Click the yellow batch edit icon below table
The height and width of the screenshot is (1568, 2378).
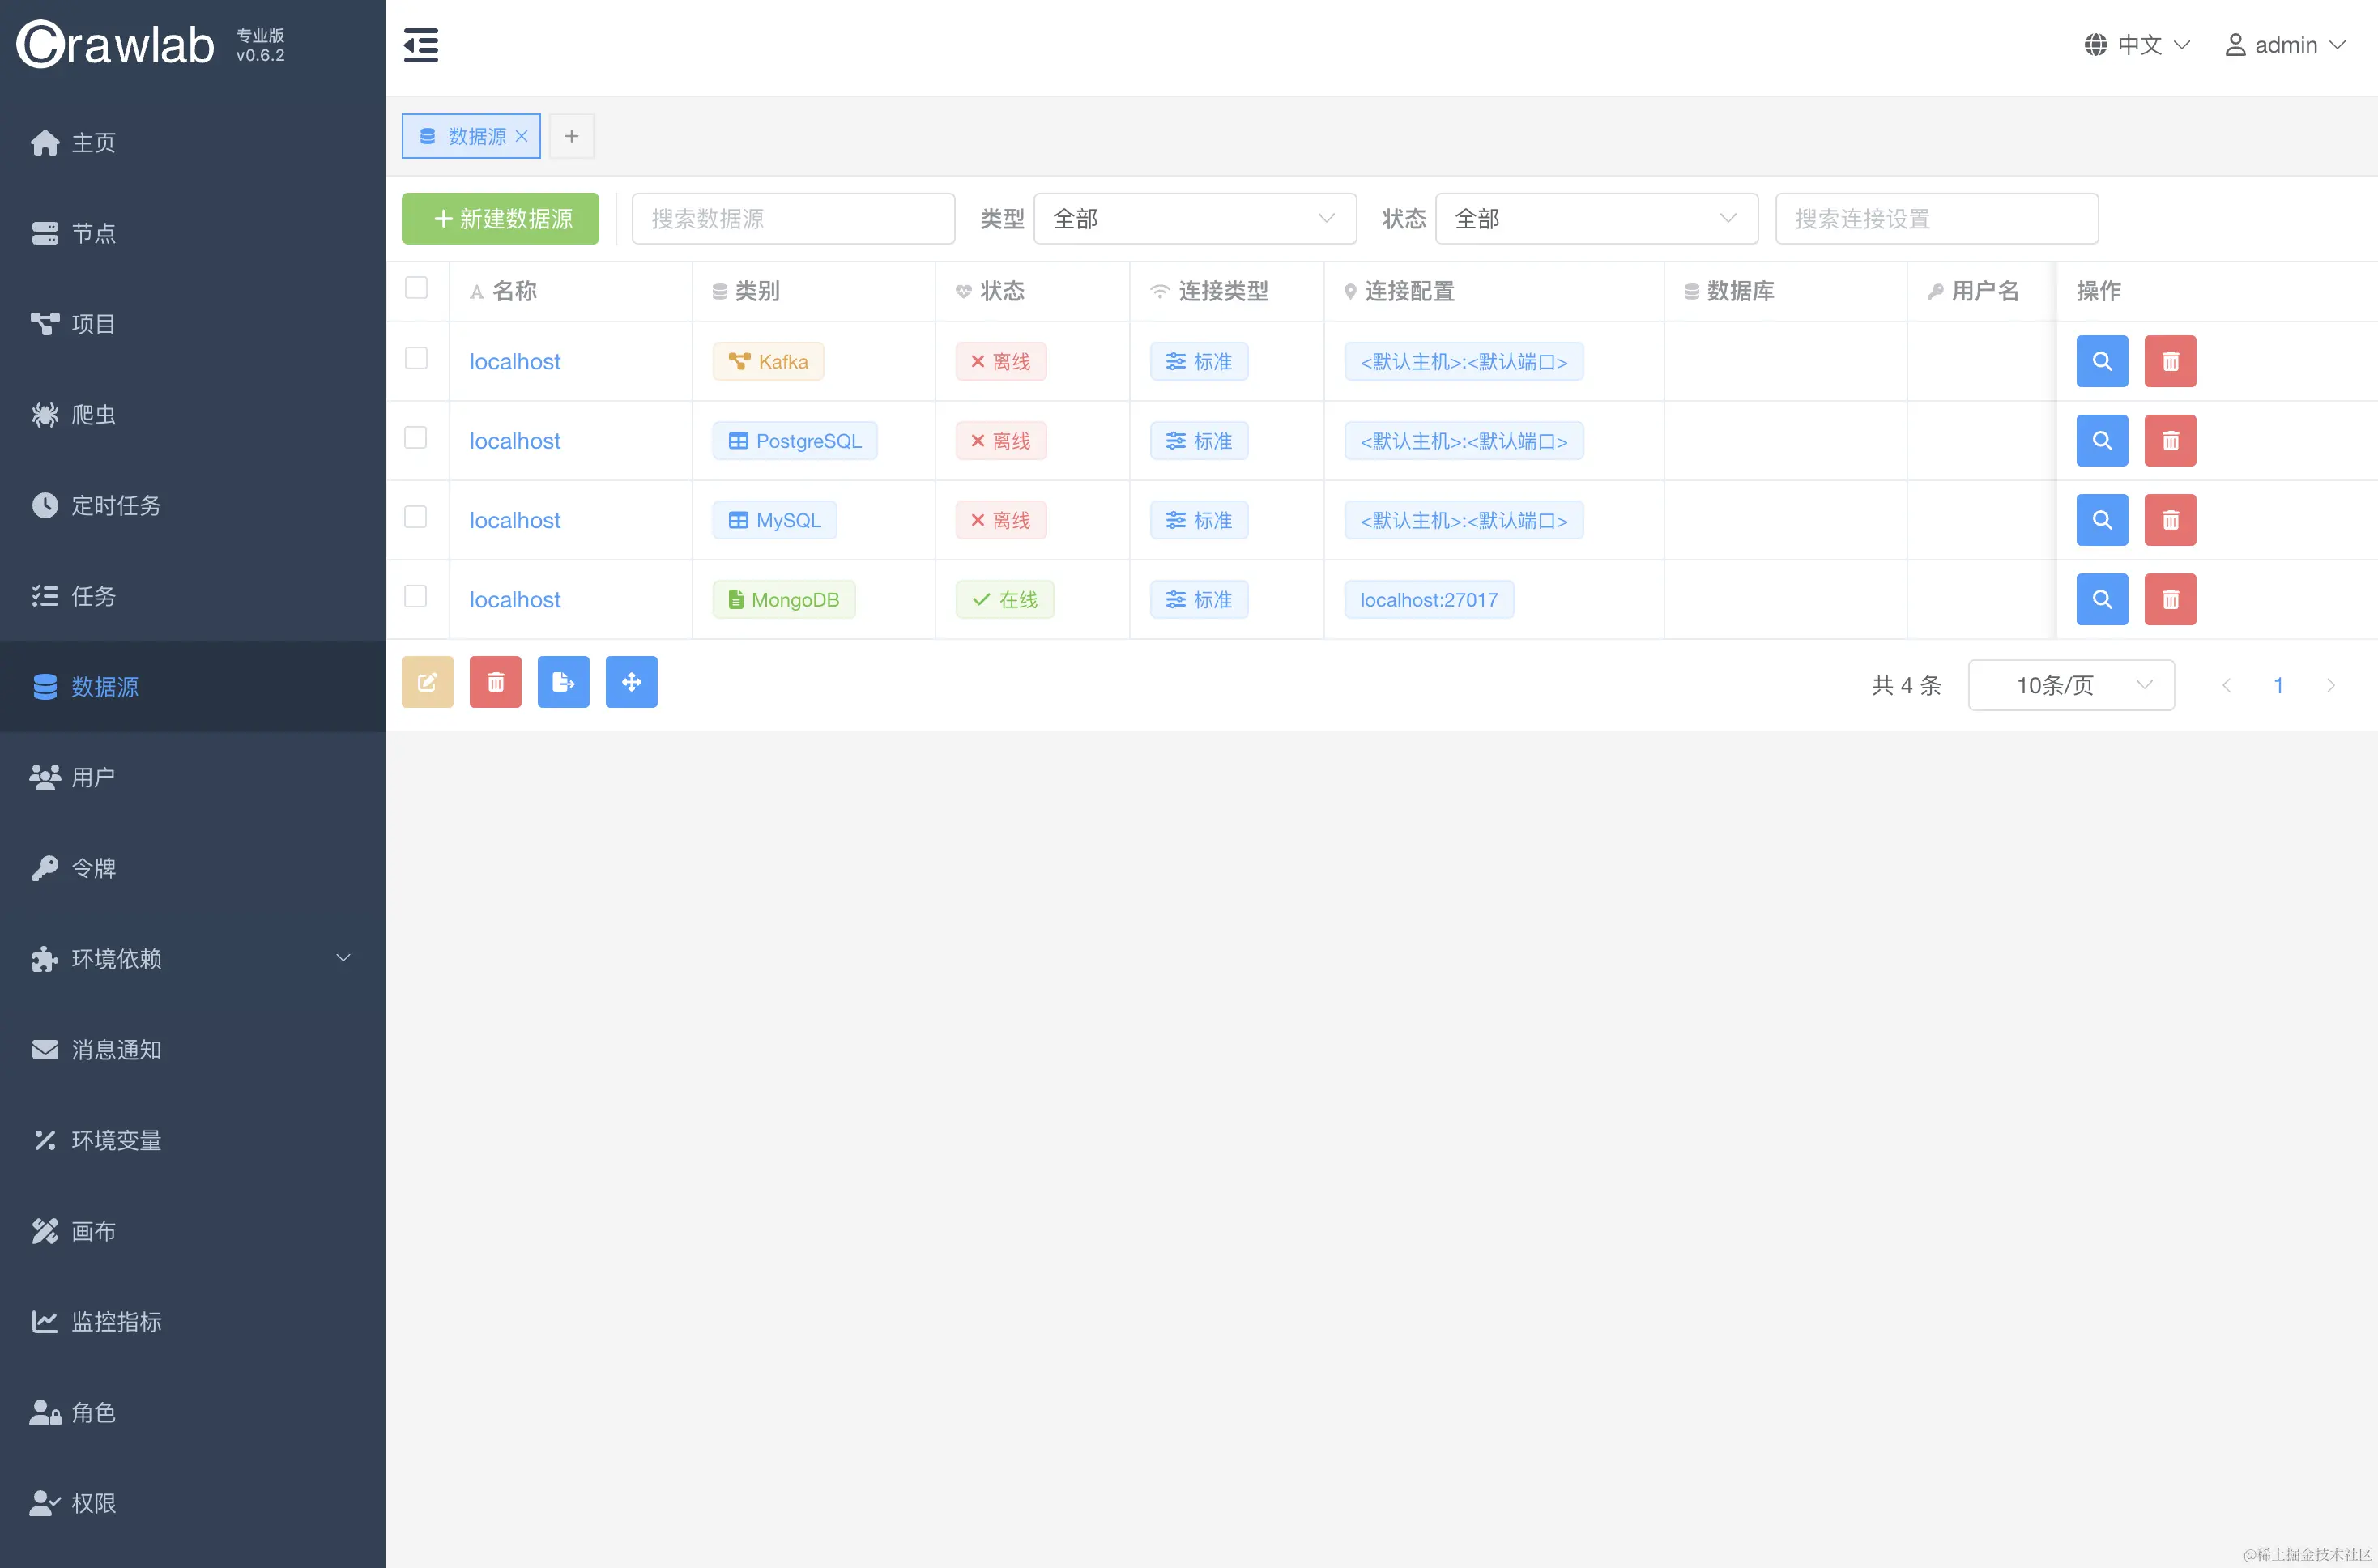(427, 682)
